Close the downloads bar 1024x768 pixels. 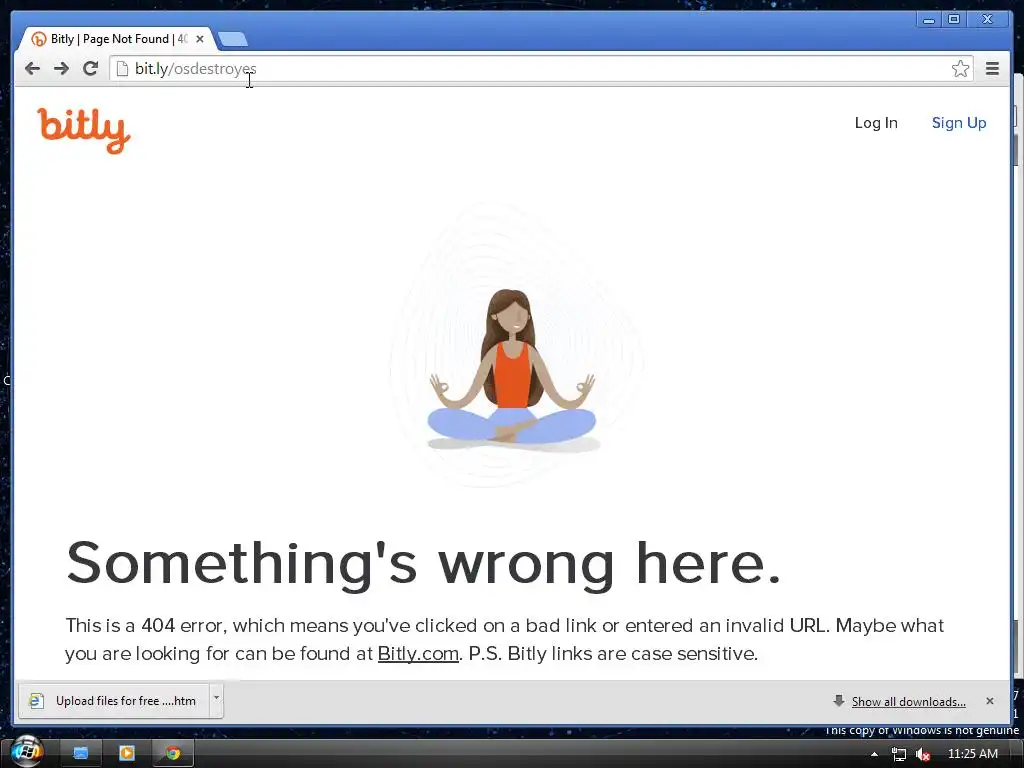tap(989, 701)
